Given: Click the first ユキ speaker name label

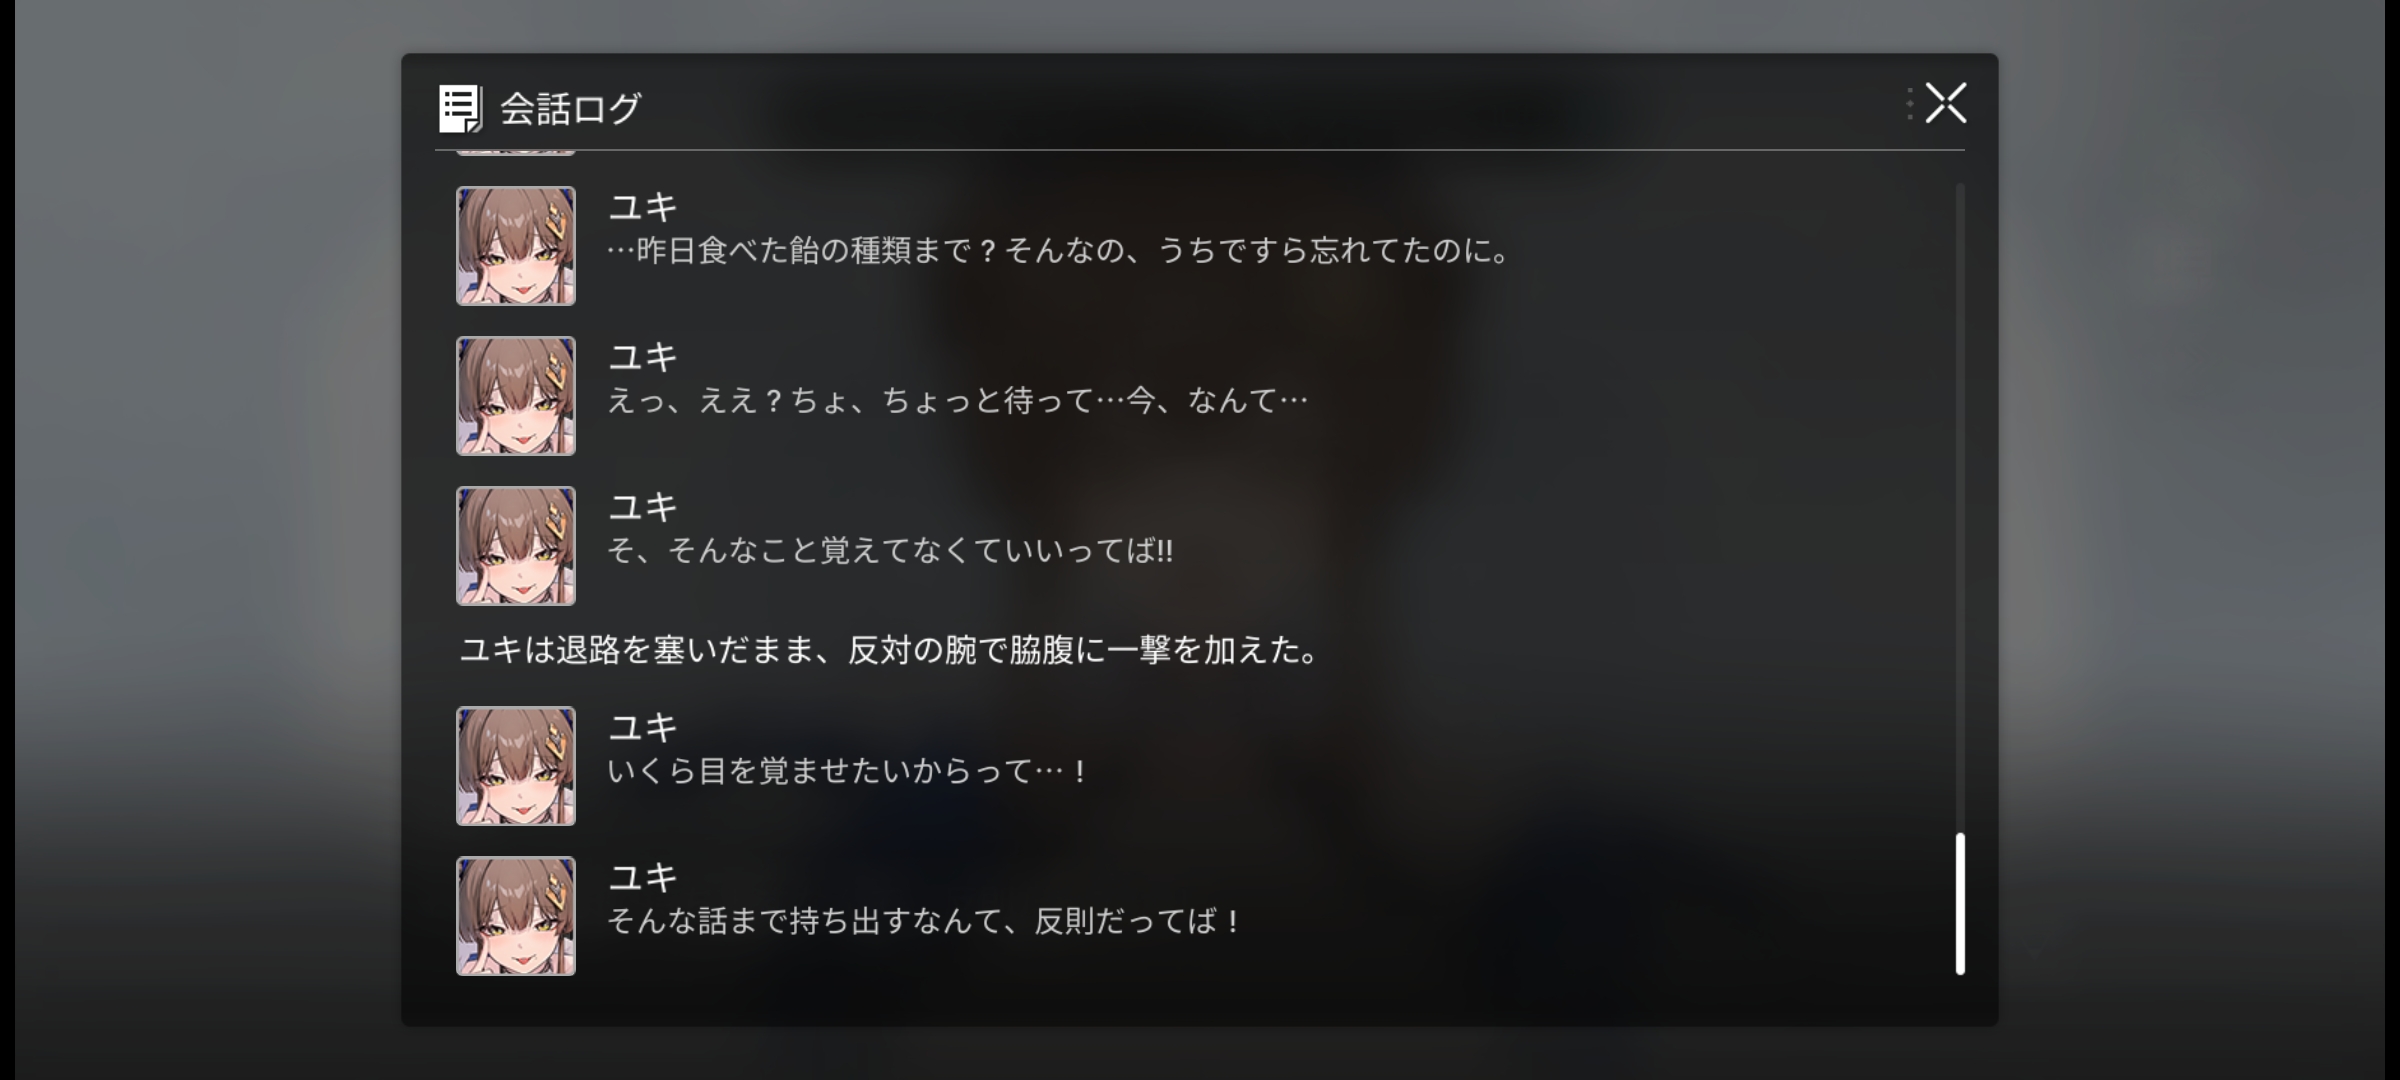Looking at the screenshot, I should point(643,207).
